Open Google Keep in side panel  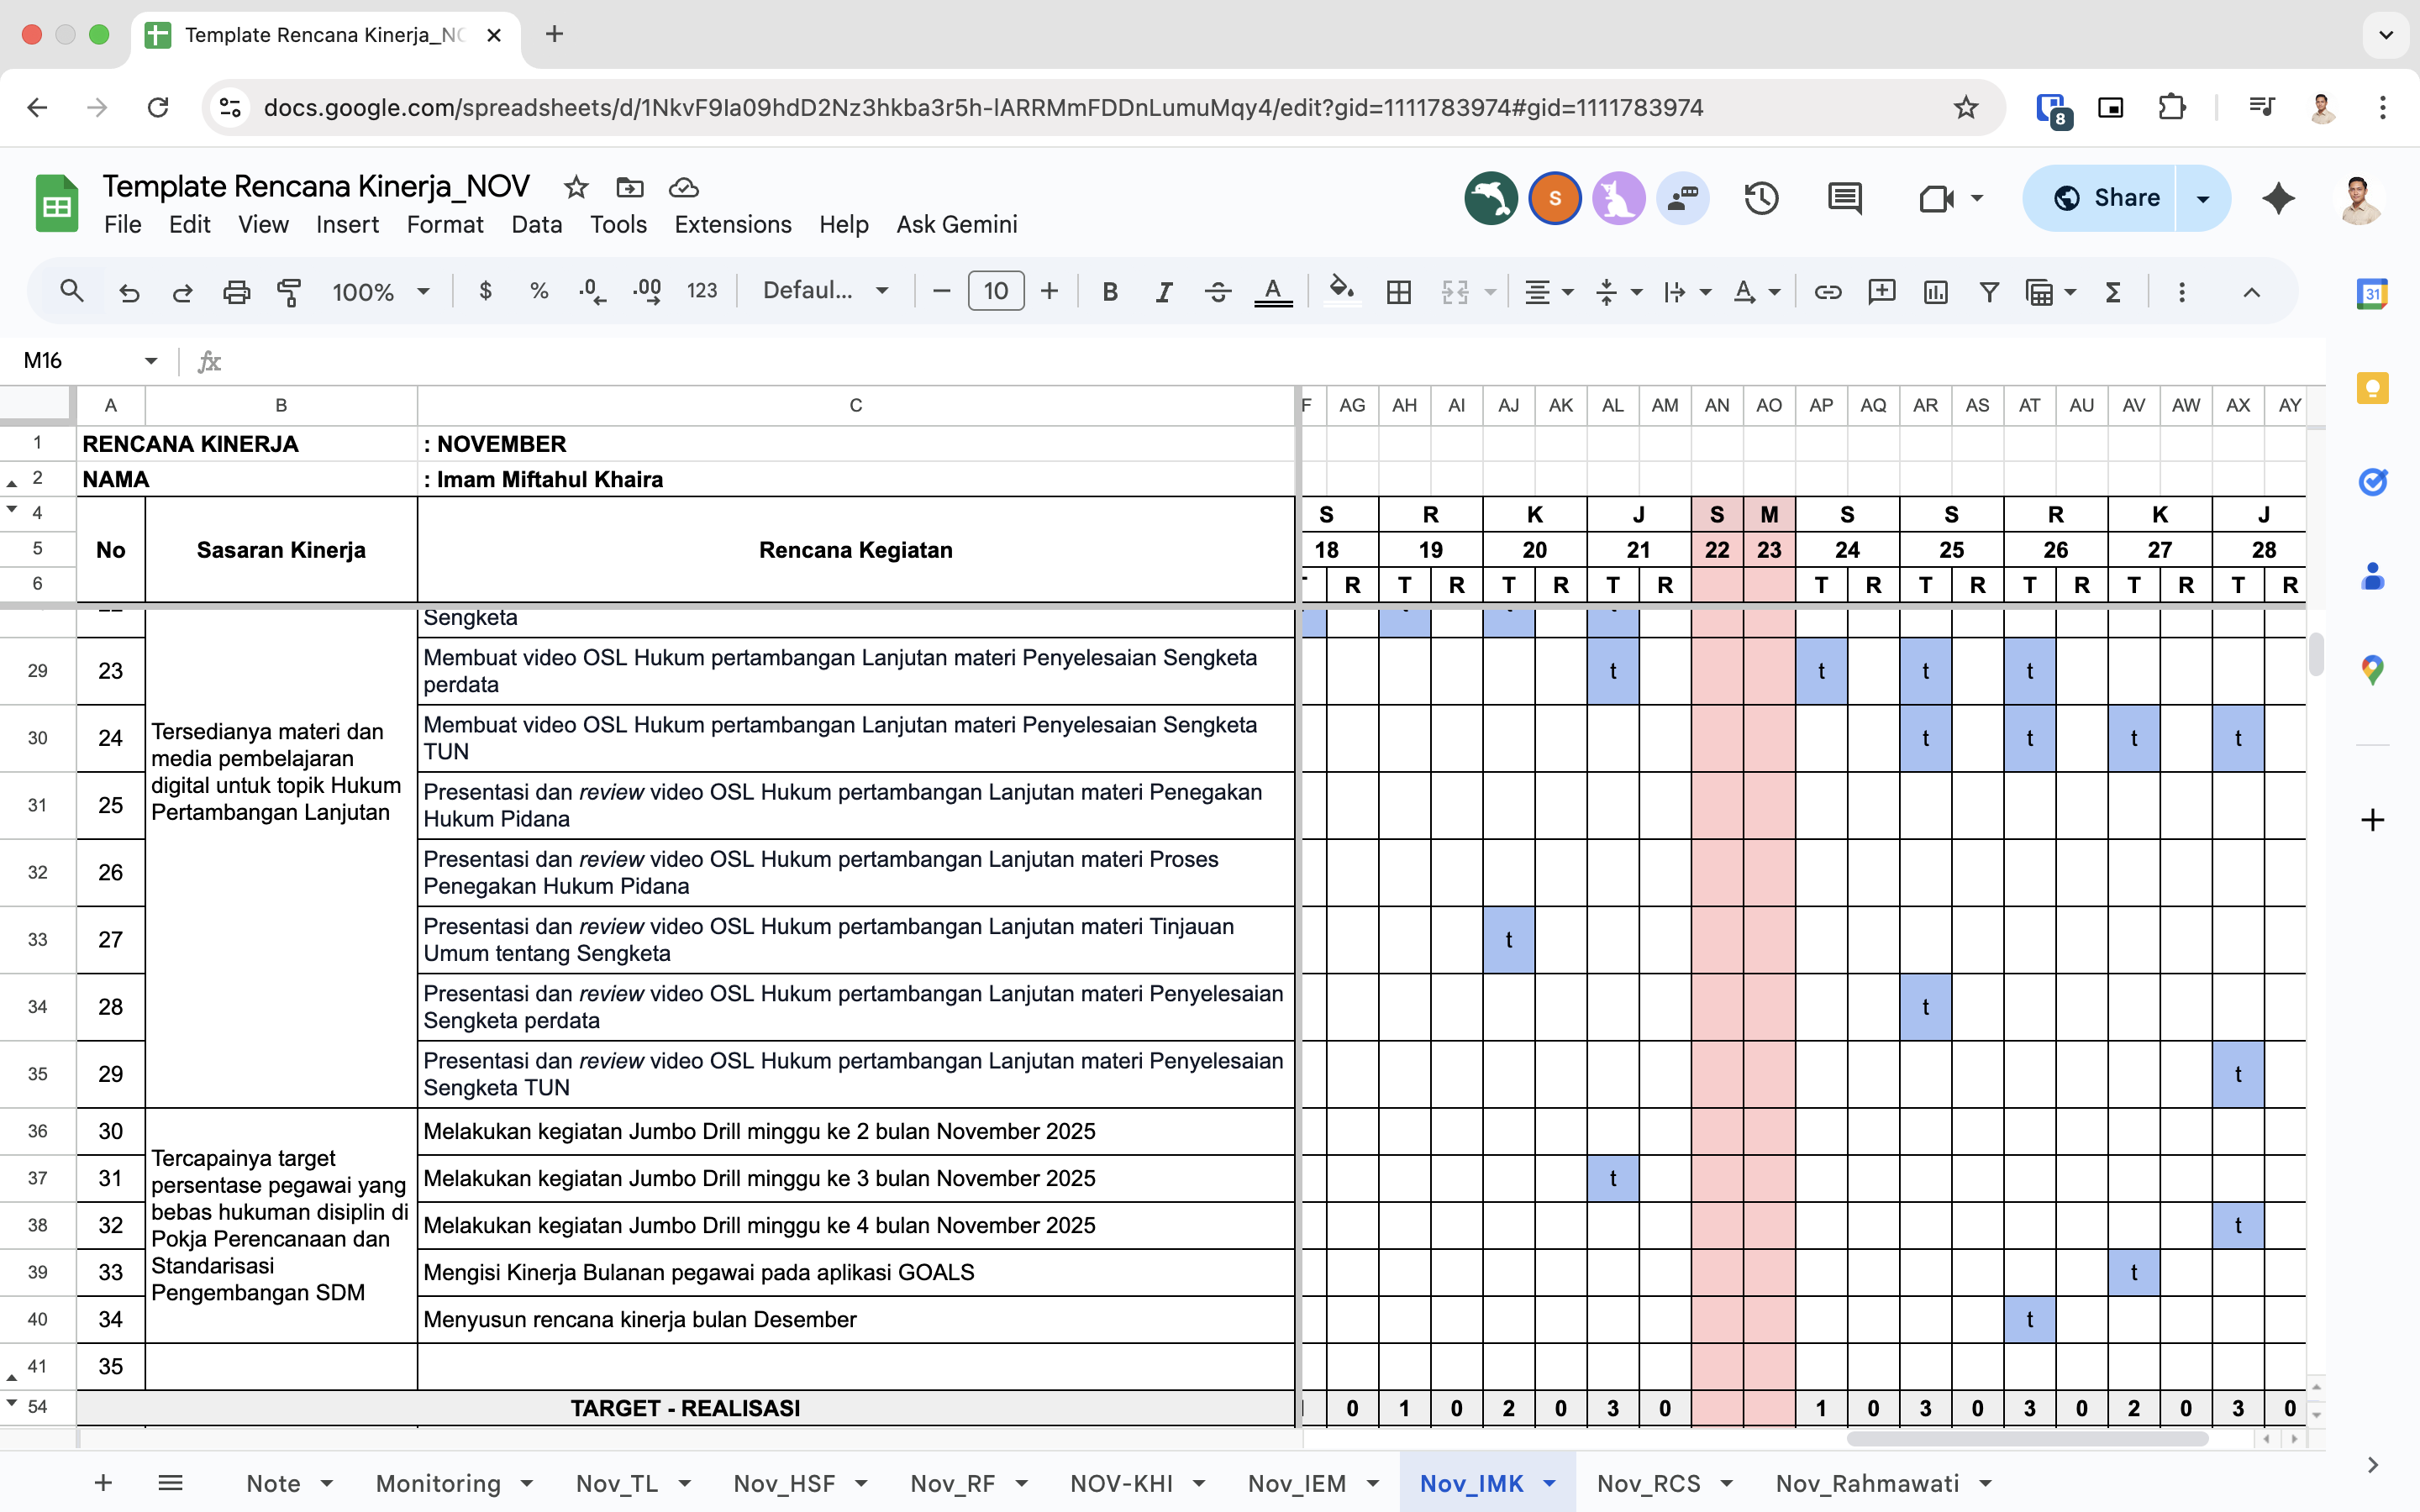[2372, 388]
